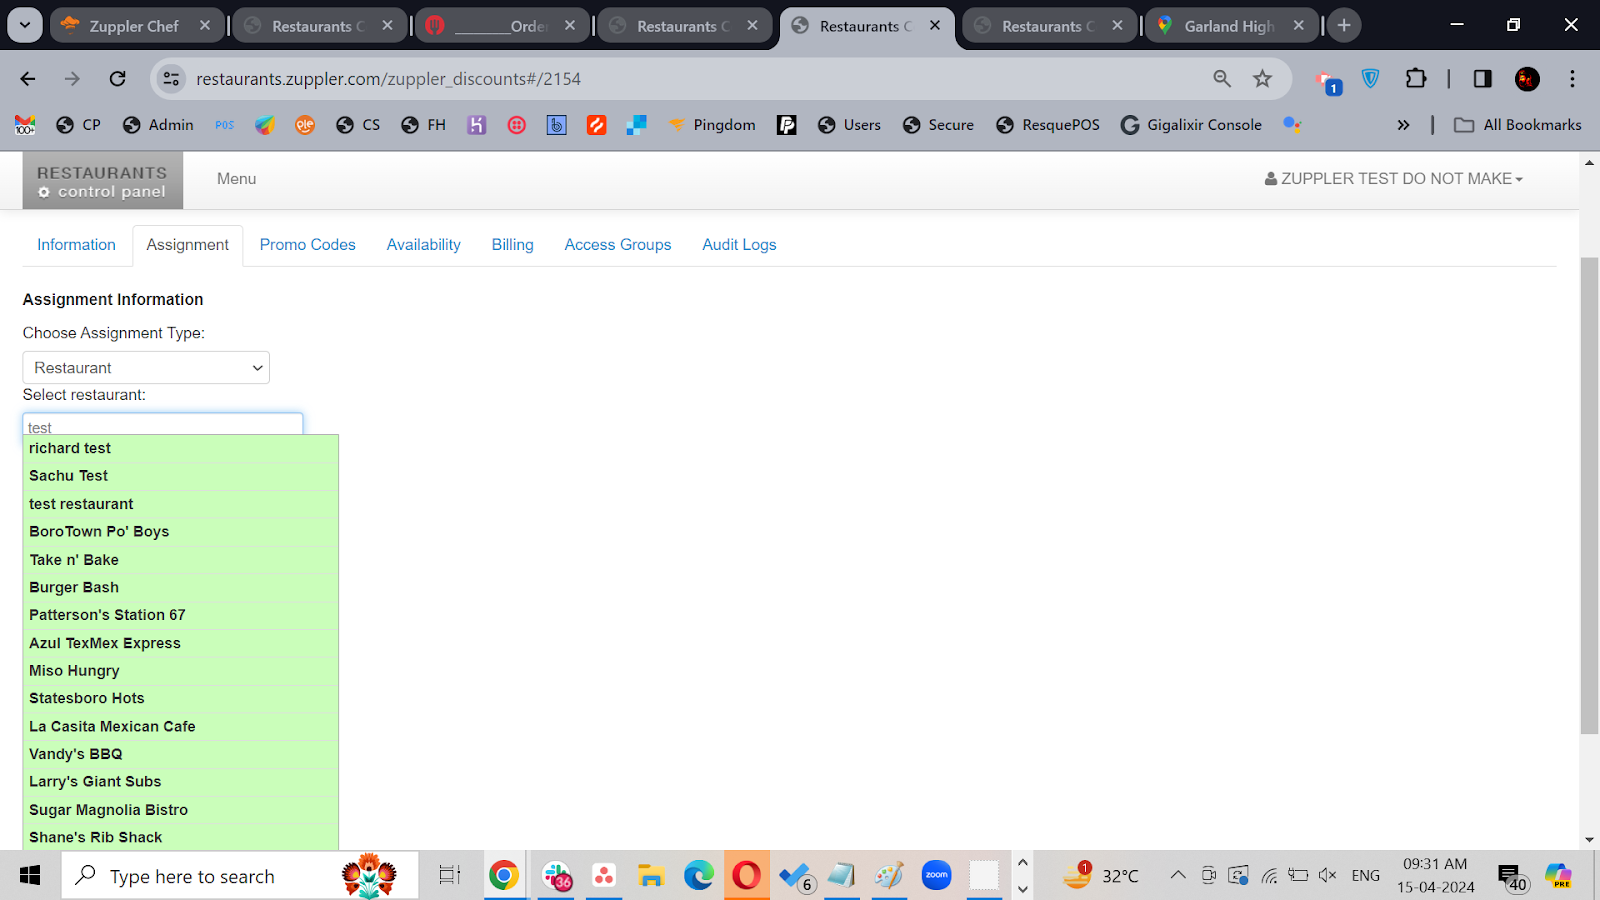Viewport: 1600px width, 900px height.
Task: Choose 'Larry's Giant Subs' suggestion
Action: 181,782
